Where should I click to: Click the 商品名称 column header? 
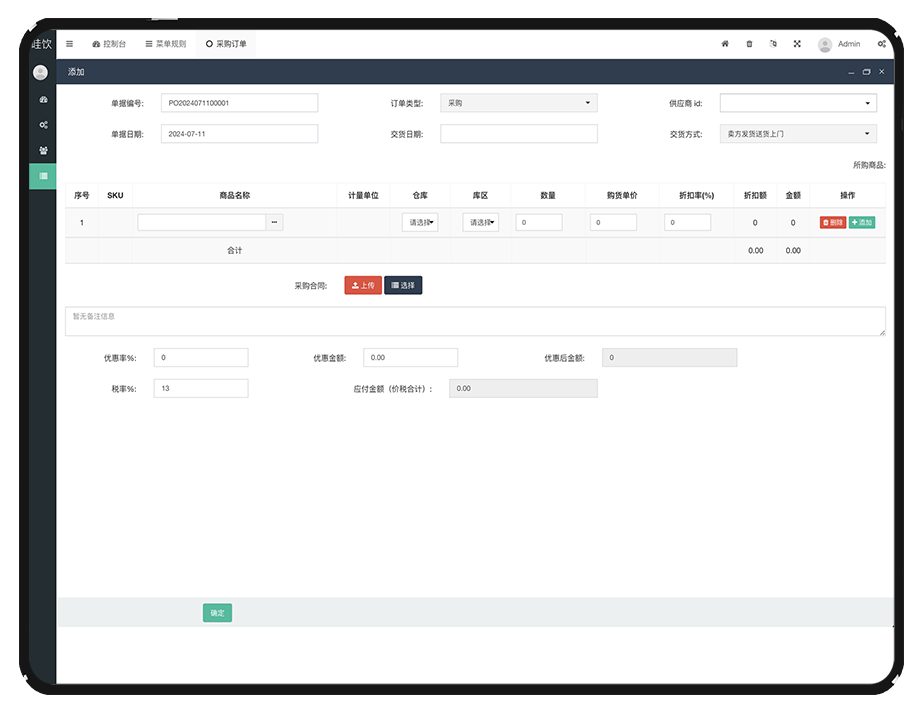click(235, 195)
